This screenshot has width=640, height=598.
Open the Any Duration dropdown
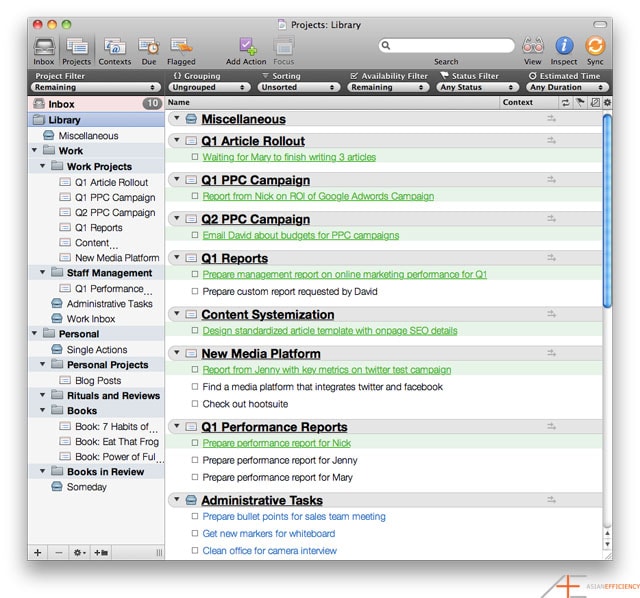(x=567, y=87)
